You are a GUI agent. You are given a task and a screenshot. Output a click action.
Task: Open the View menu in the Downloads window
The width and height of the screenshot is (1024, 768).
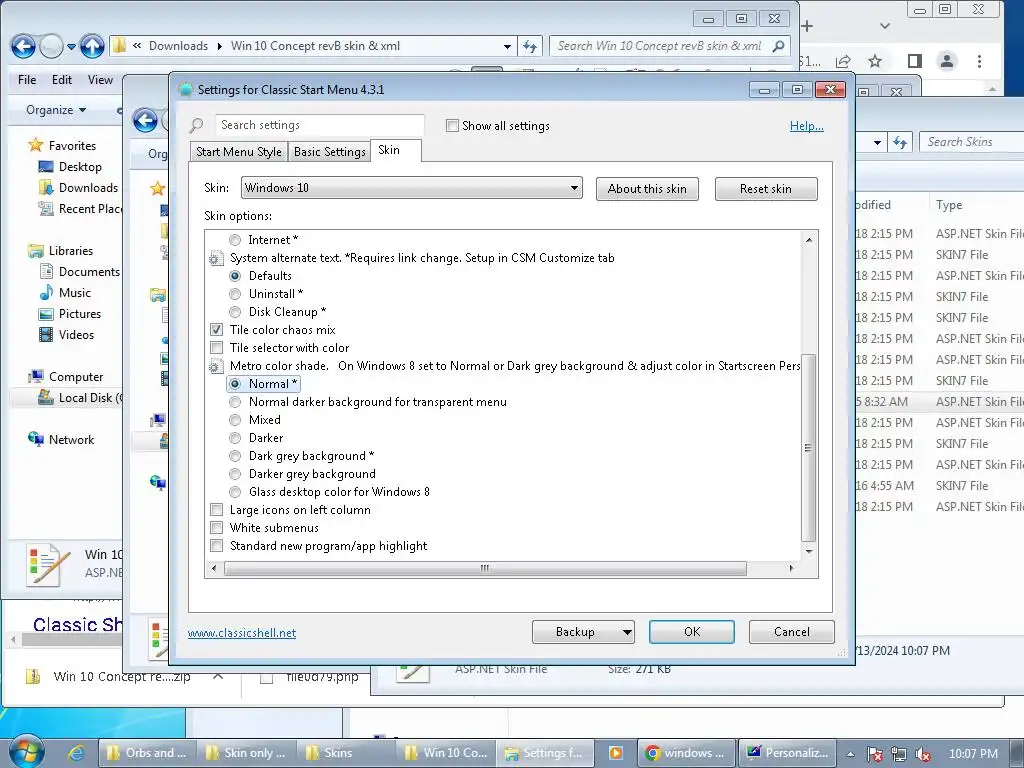tap(100, 80)
